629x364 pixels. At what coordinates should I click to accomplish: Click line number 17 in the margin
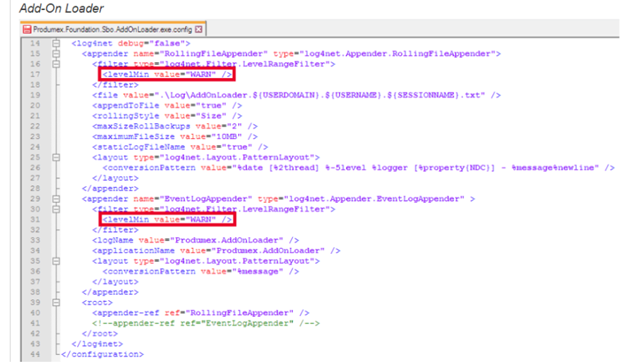pyautogui.click(x=35, y=74)
